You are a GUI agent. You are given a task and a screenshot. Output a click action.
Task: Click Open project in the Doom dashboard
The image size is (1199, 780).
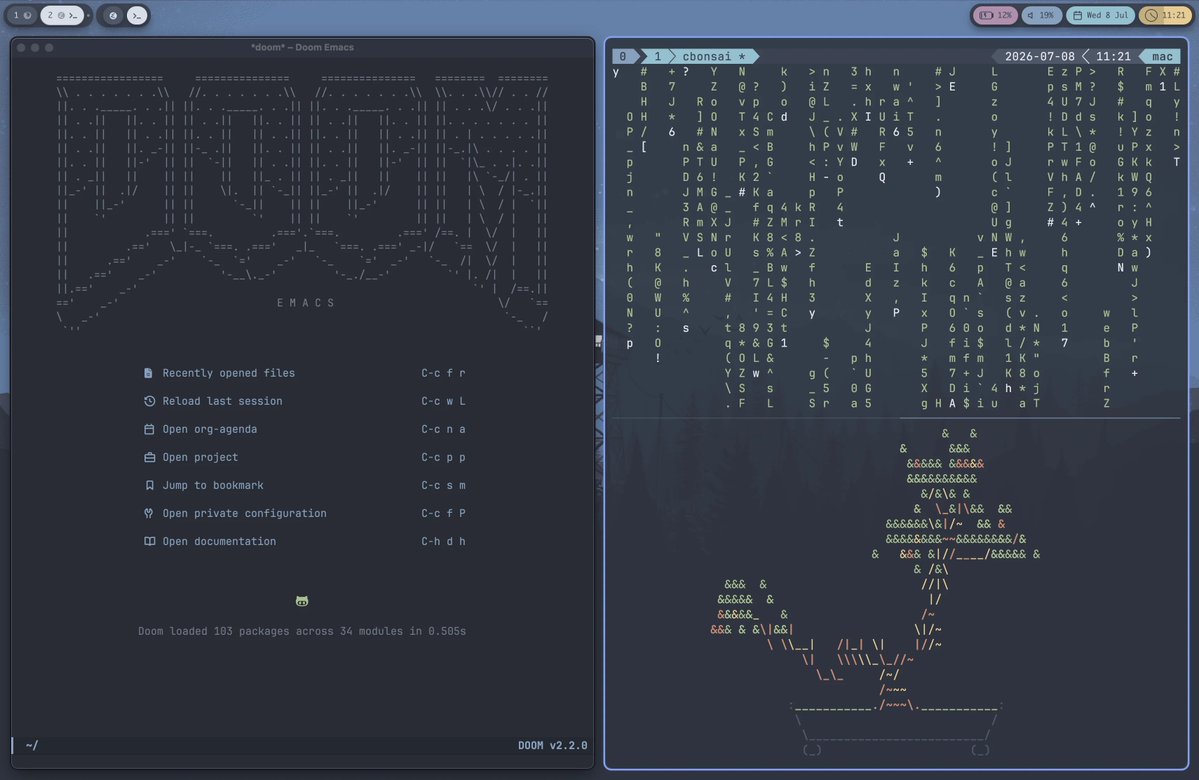tap(200, 457)
